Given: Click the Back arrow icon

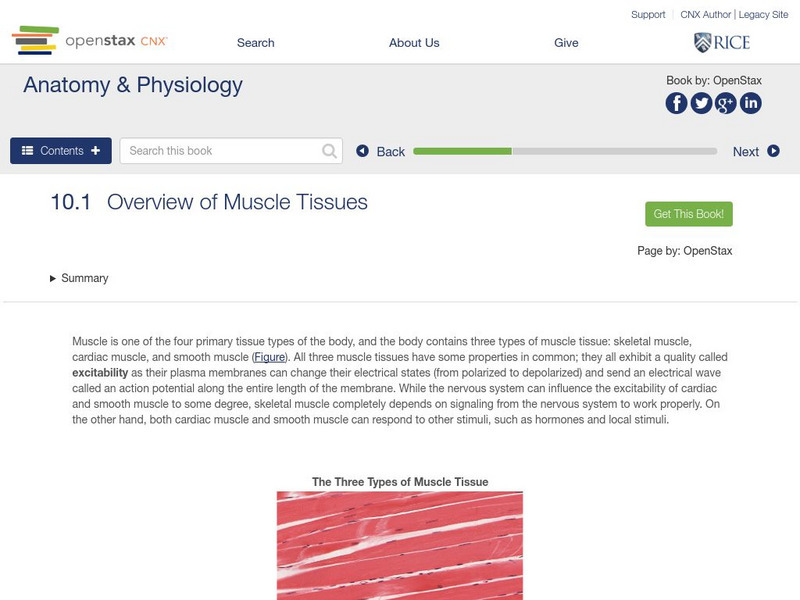Looking at the screenshot, I should (363, 152).
